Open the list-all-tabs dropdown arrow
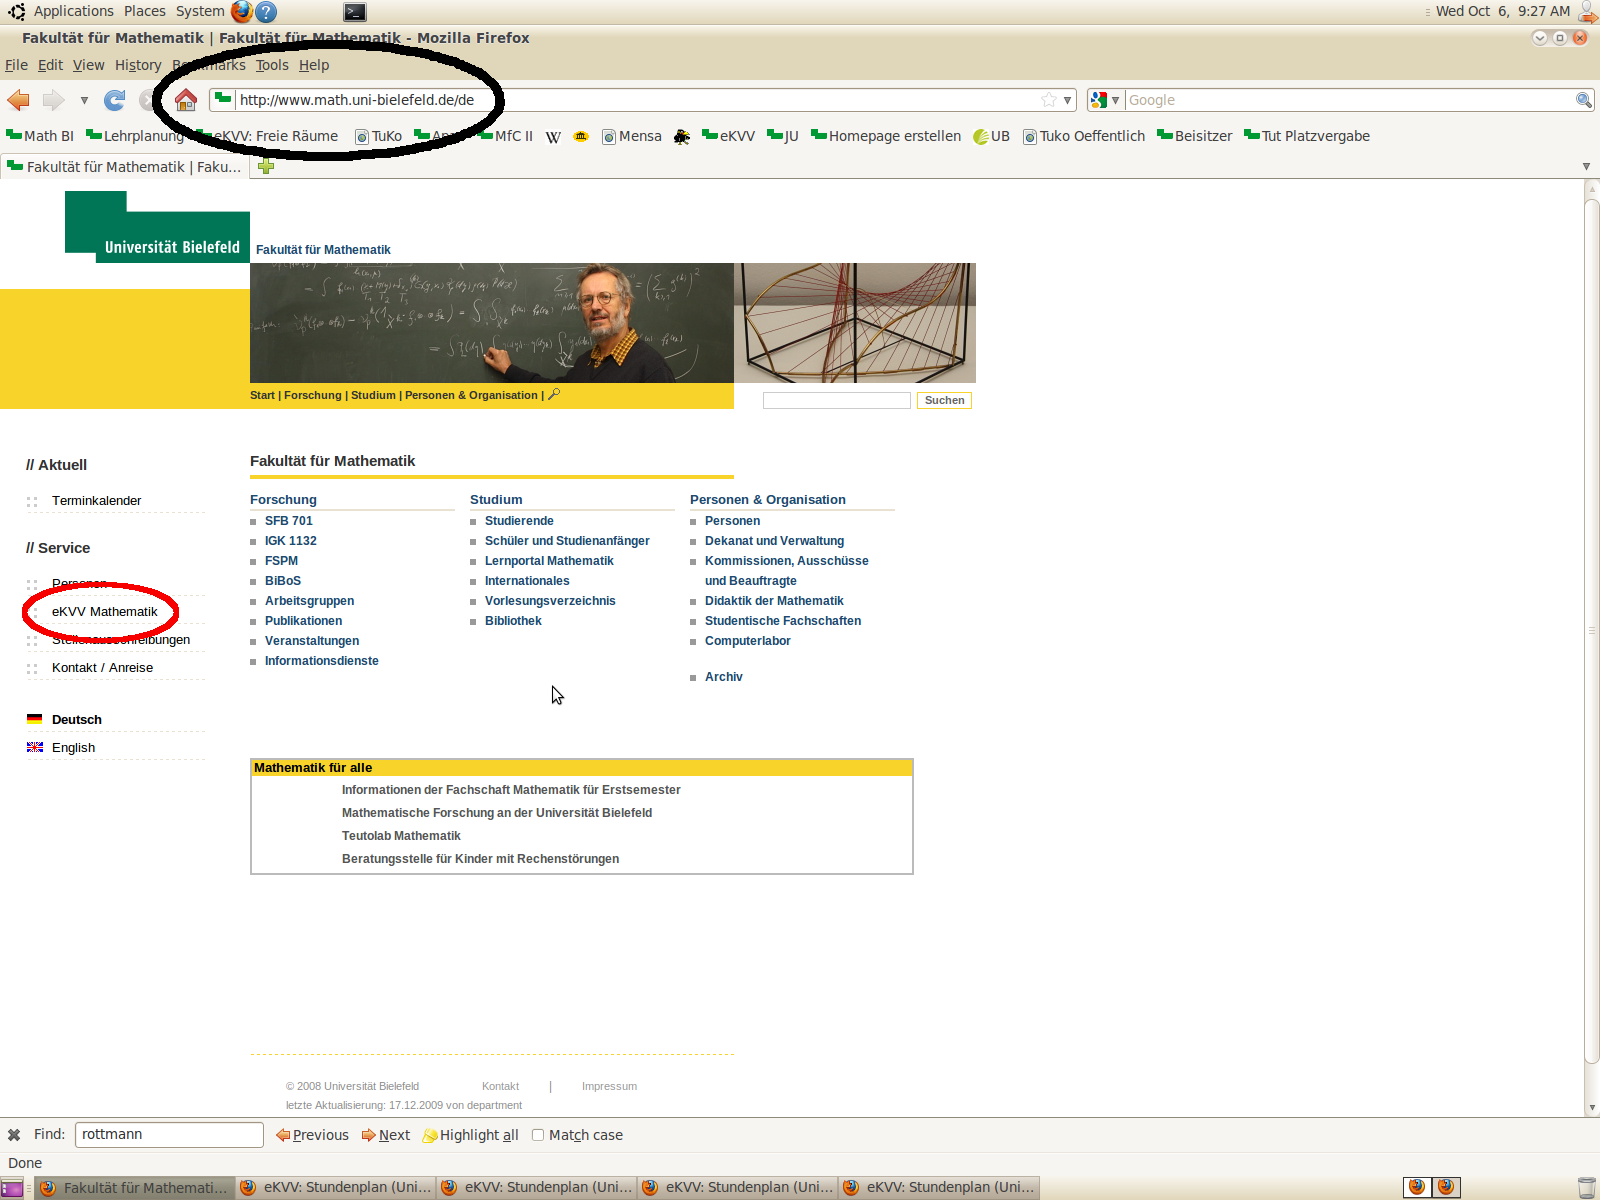1600x1200 pixels. 1586,167
